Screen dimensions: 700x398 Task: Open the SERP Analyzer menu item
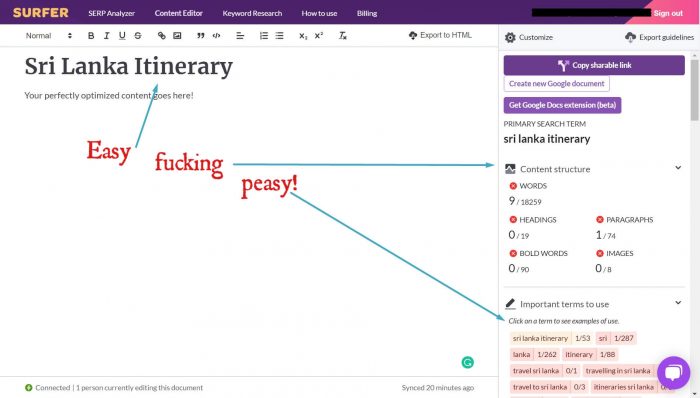pyautogui.click(x=112, y=13)
